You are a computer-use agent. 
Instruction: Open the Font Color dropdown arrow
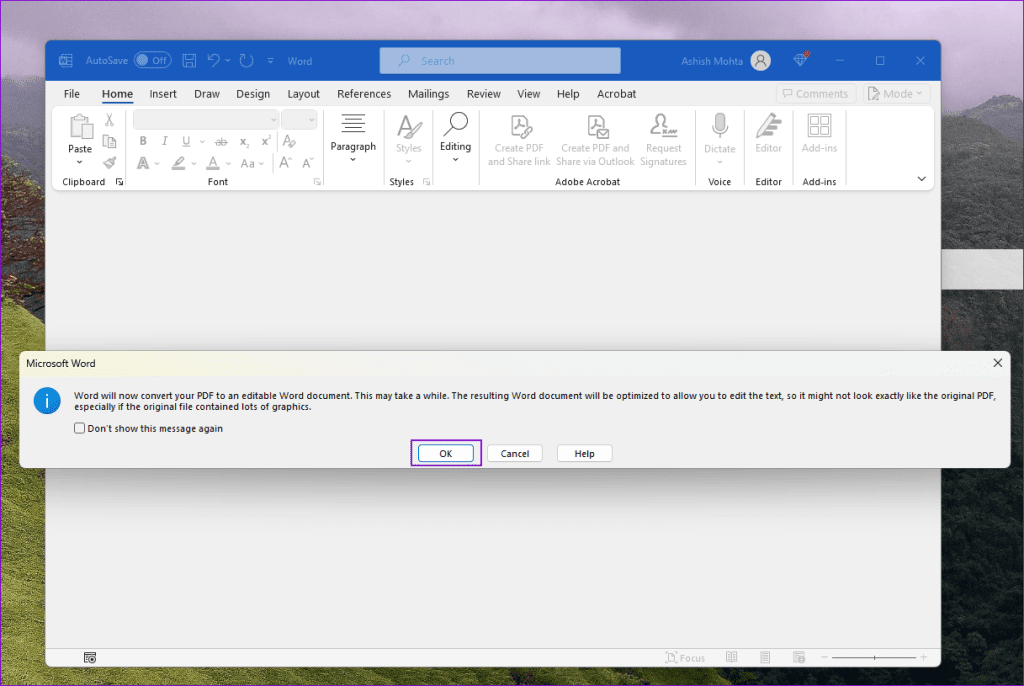[228, 162]
